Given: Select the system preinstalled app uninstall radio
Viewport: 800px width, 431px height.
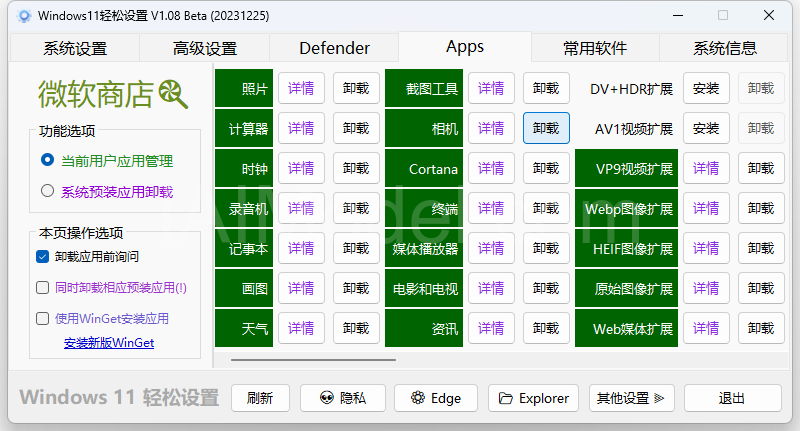Looking at the screenshot, I should (x=47, y=191).
